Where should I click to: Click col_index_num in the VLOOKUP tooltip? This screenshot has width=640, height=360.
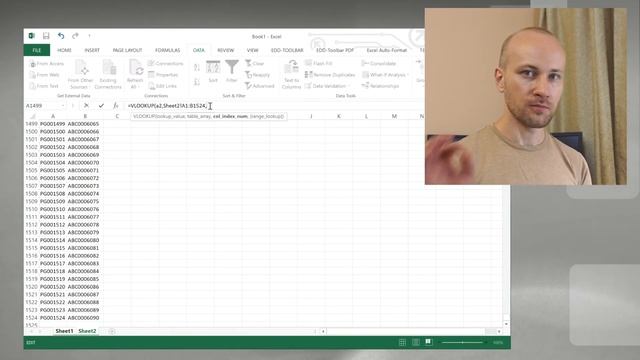230,116
